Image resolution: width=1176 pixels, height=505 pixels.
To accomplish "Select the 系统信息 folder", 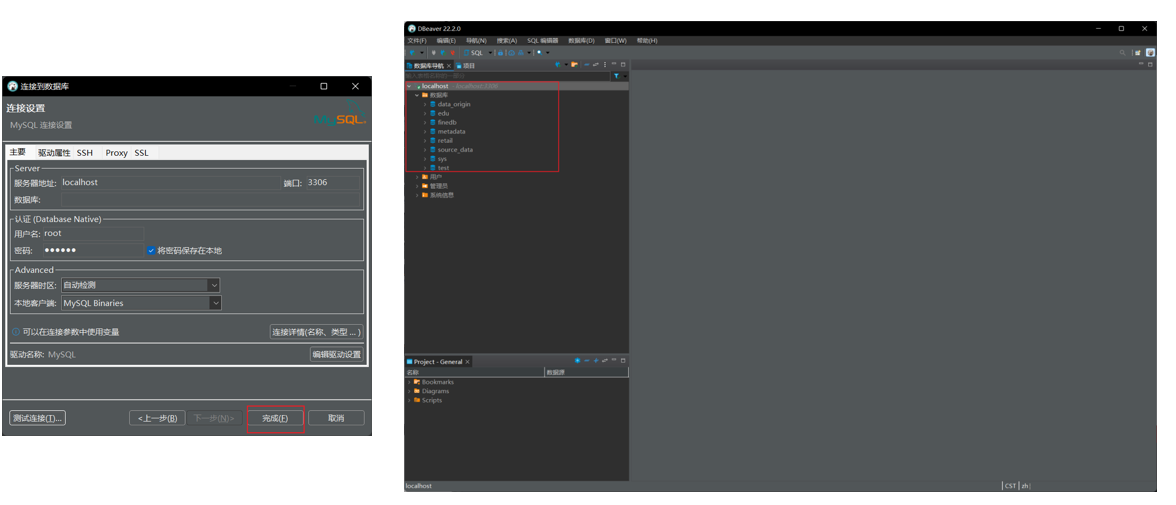I will pyautogui.click(x=442, y=195).
